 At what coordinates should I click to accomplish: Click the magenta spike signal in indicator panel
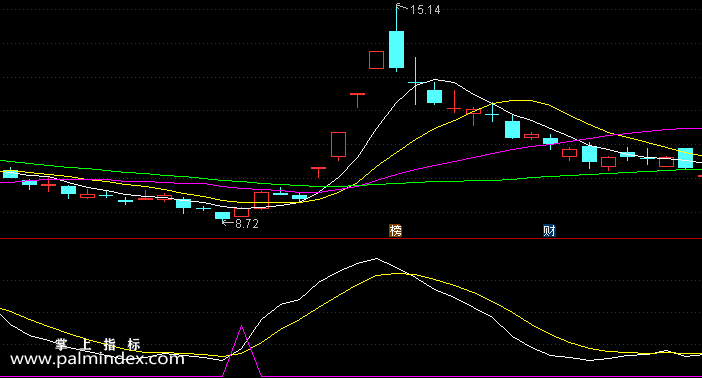pyautogui.click(x=242, y=351)
